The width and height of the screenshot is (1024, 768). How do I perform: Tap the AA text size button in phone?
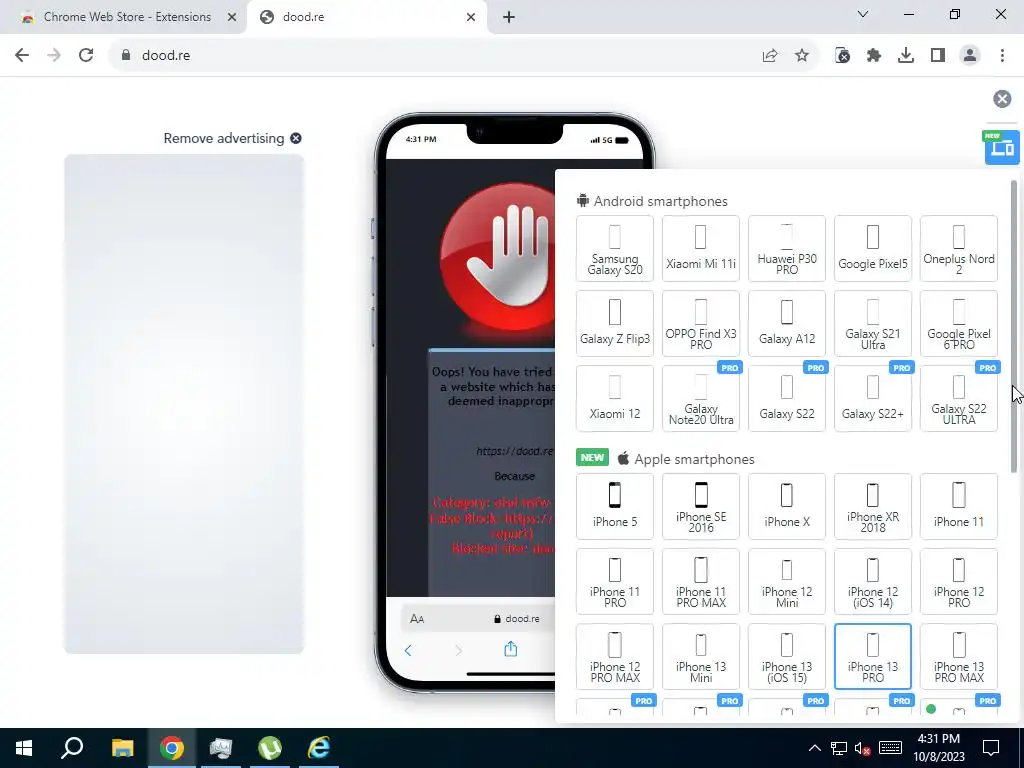(x=417, y=618)
